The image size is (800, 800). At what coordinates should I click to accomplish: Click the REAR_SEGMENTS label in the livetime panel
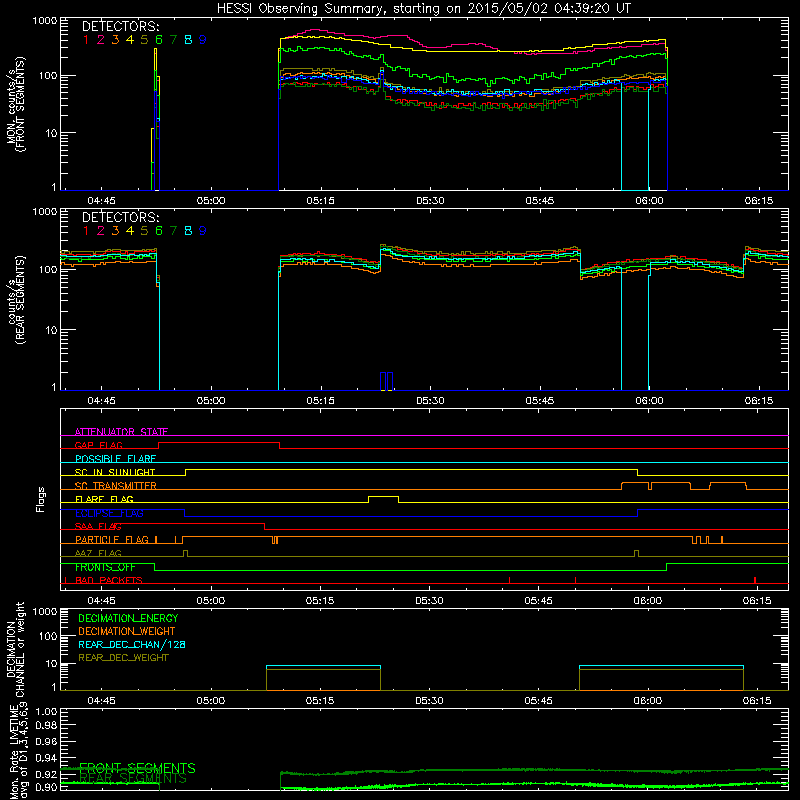[134, 778]
